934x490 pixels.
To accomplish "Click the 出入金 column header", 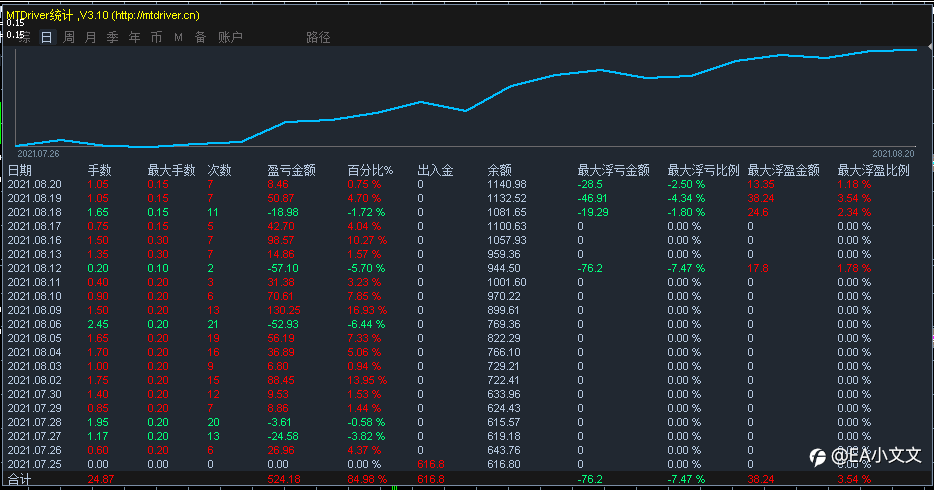I will (x=435, y=170).
